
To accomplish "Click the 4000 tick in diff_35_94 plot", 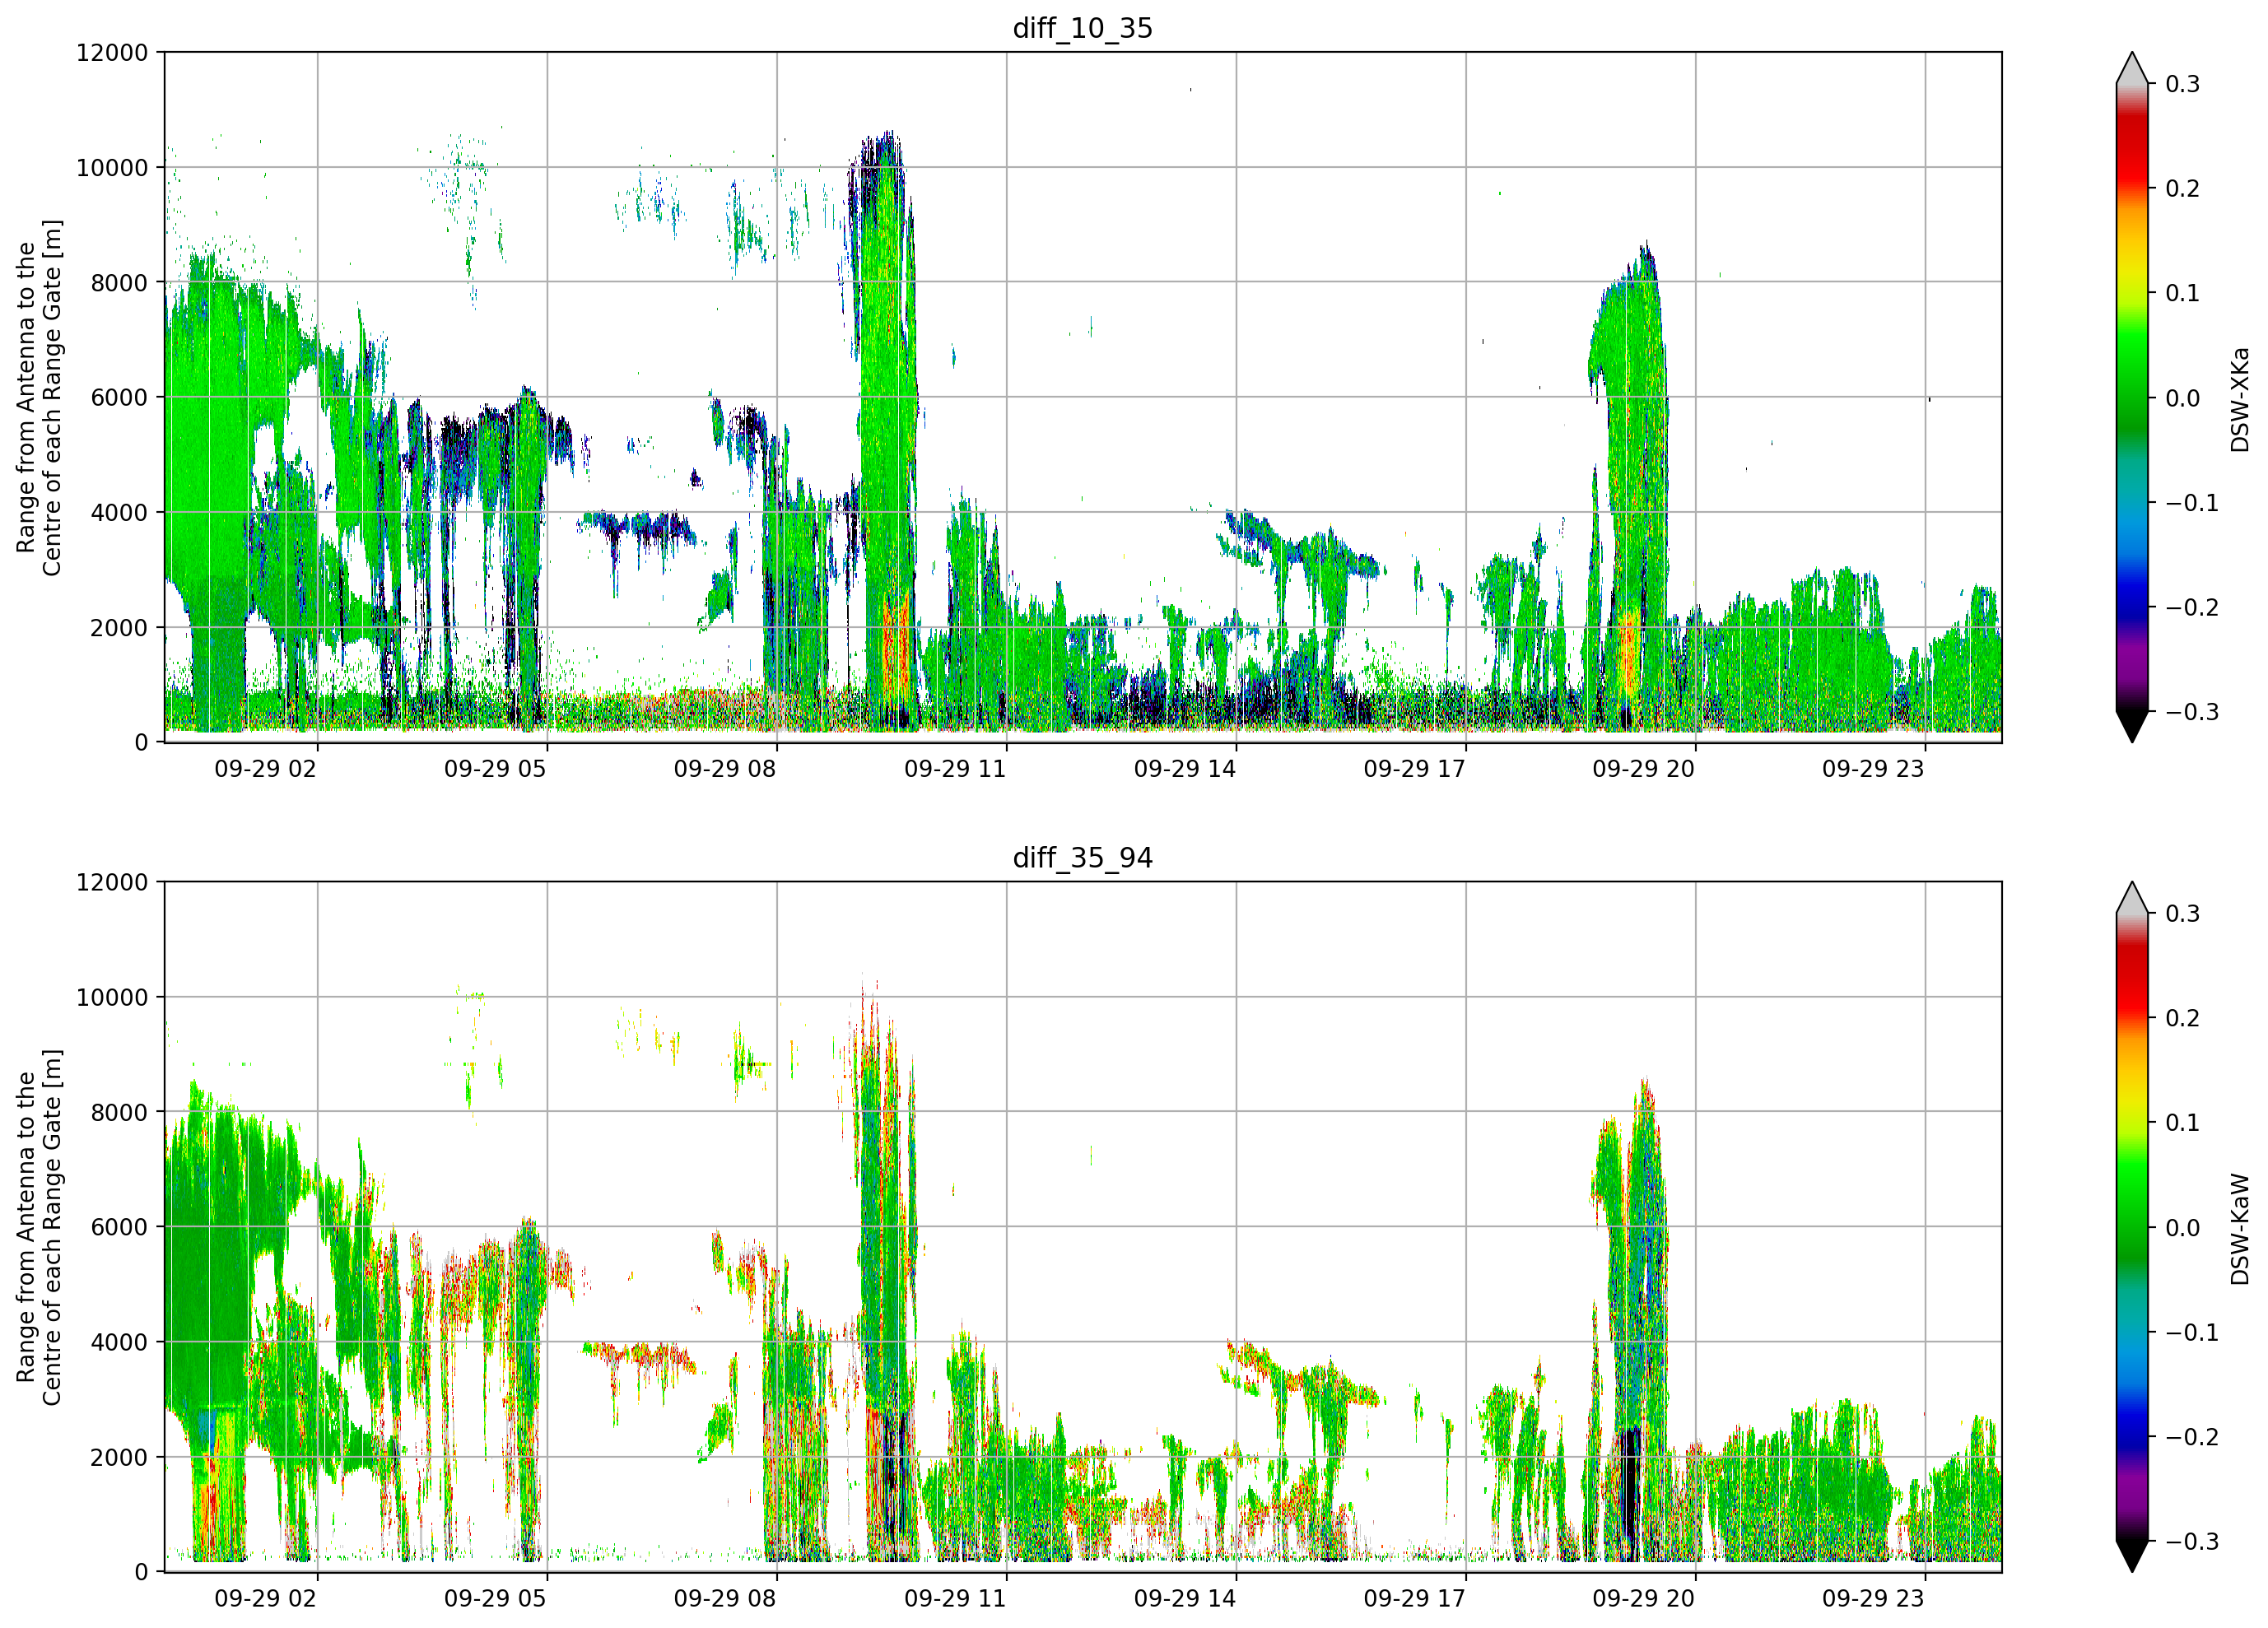I will [119, 1343].
